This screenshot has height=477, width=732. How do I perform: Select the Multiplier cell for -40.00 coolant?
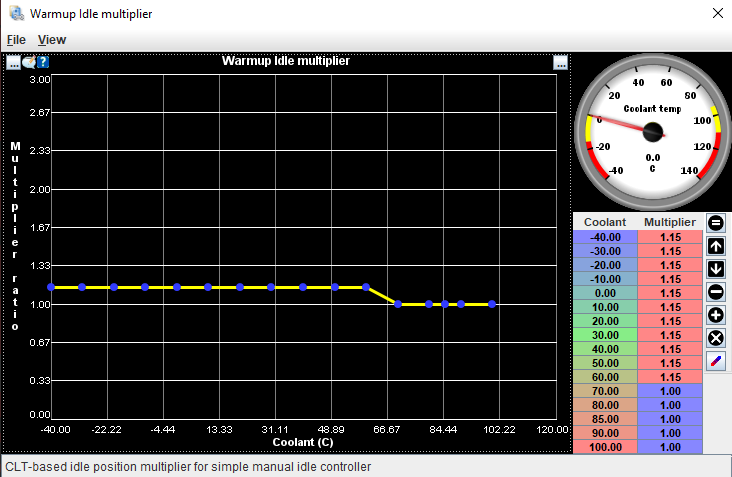[x=670, y=237]
